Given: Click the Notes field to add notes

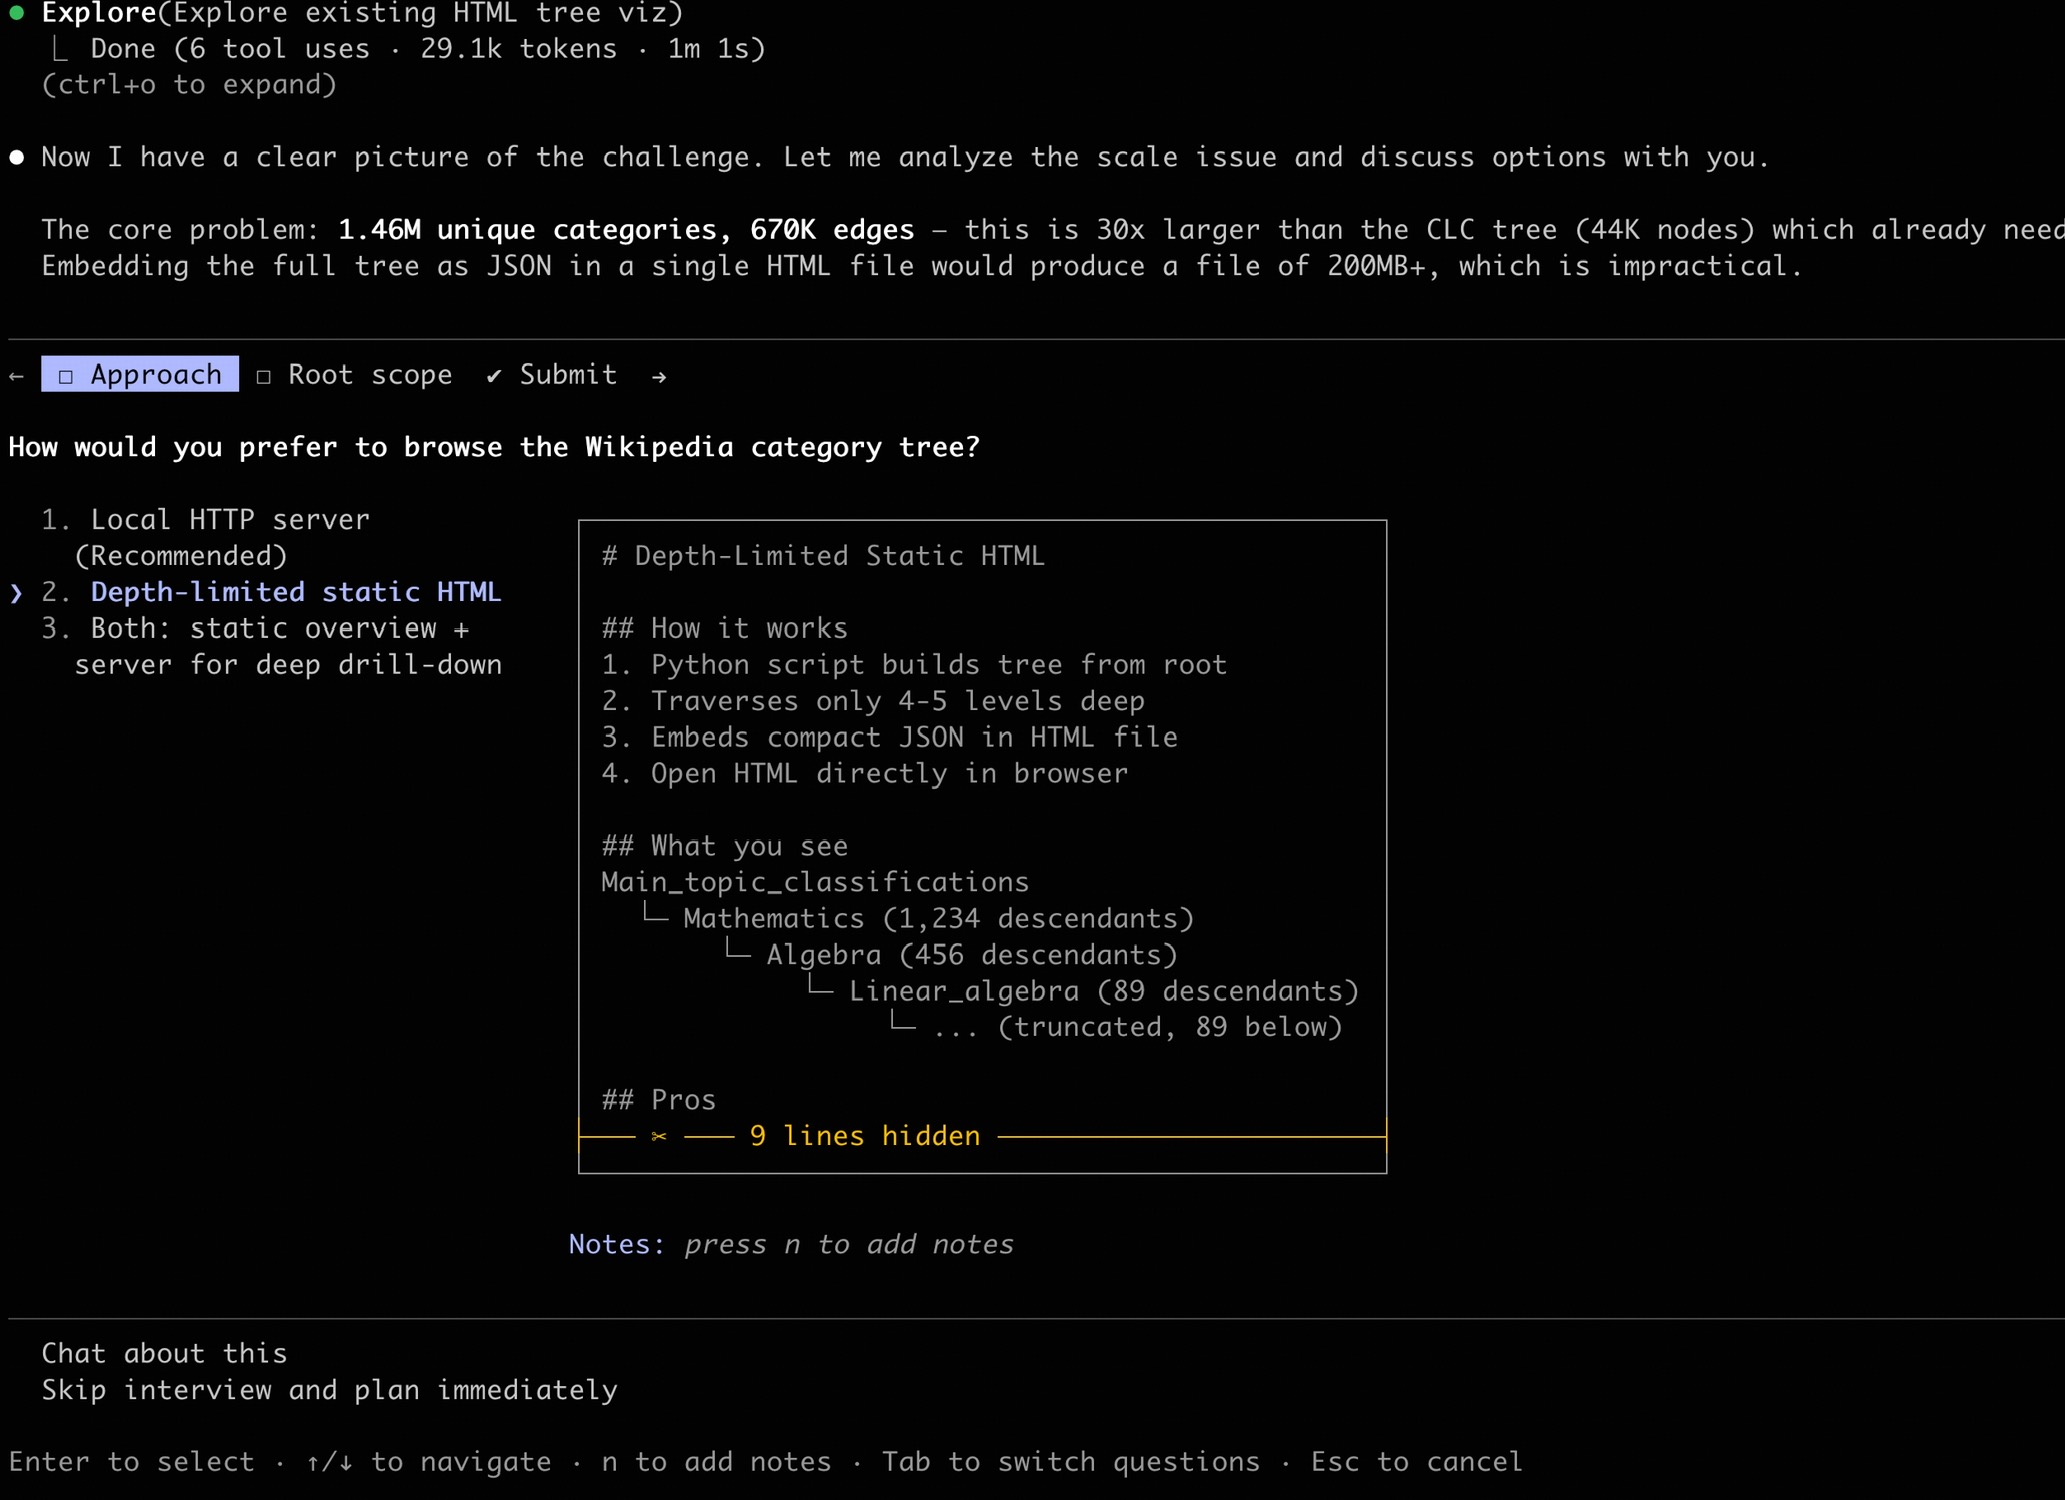Looking at the screenshot, I should pyautogui.click(x=848, y=1244).
